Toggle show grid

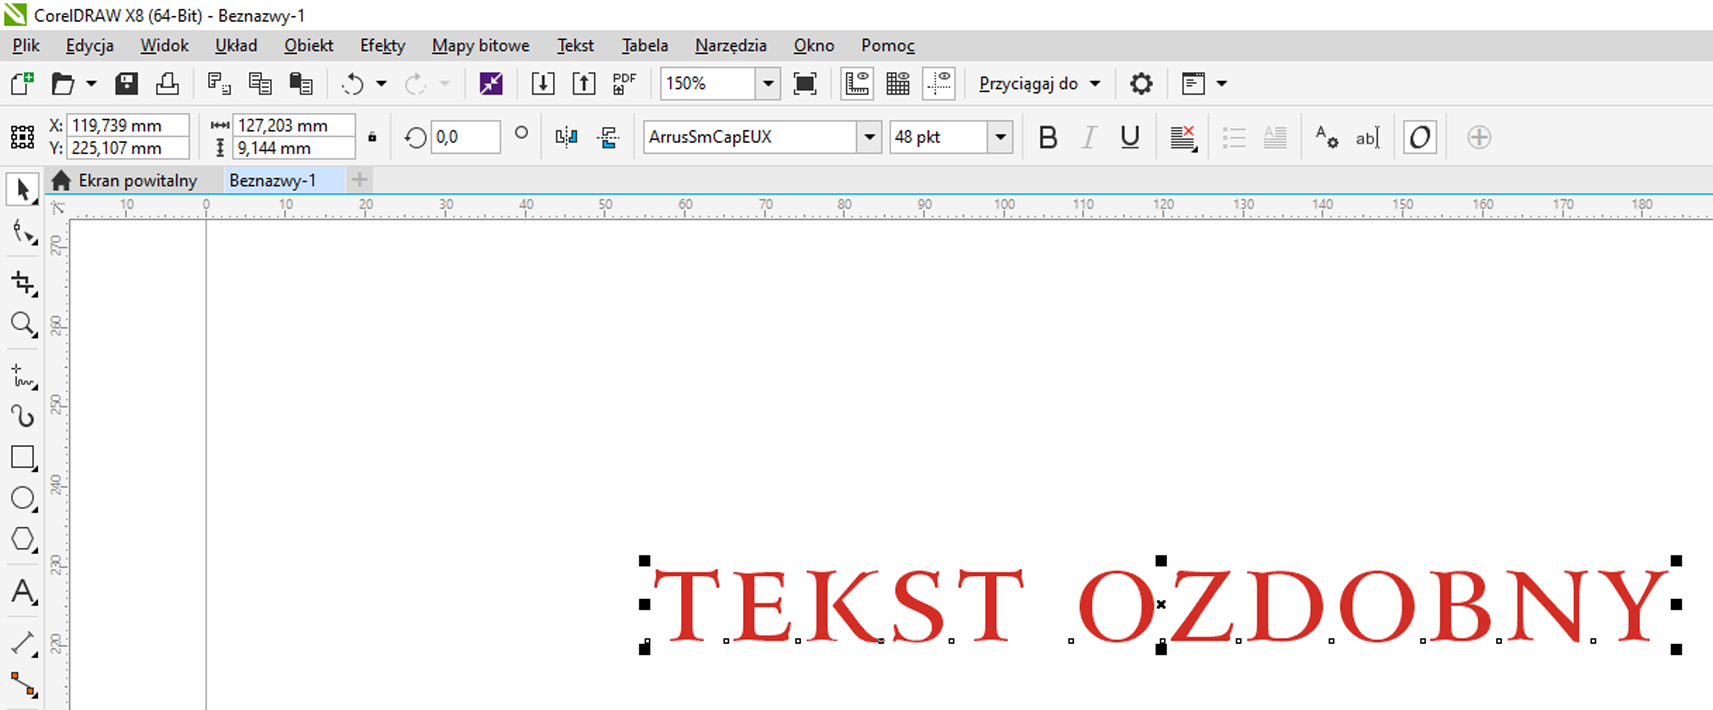point(898,84)
